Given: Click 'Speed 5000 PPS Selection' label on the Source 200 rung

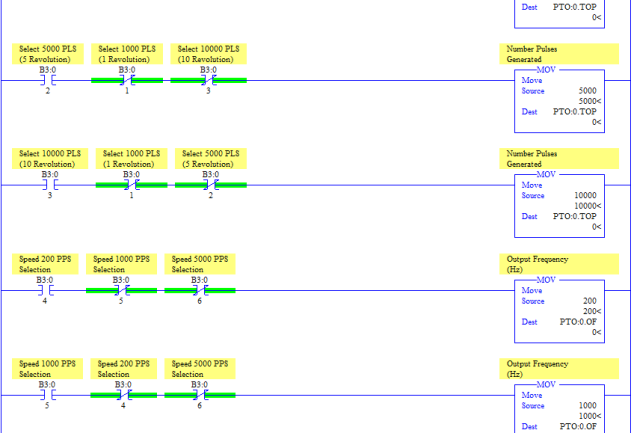Looking at the screenshot, I should 200,264.
